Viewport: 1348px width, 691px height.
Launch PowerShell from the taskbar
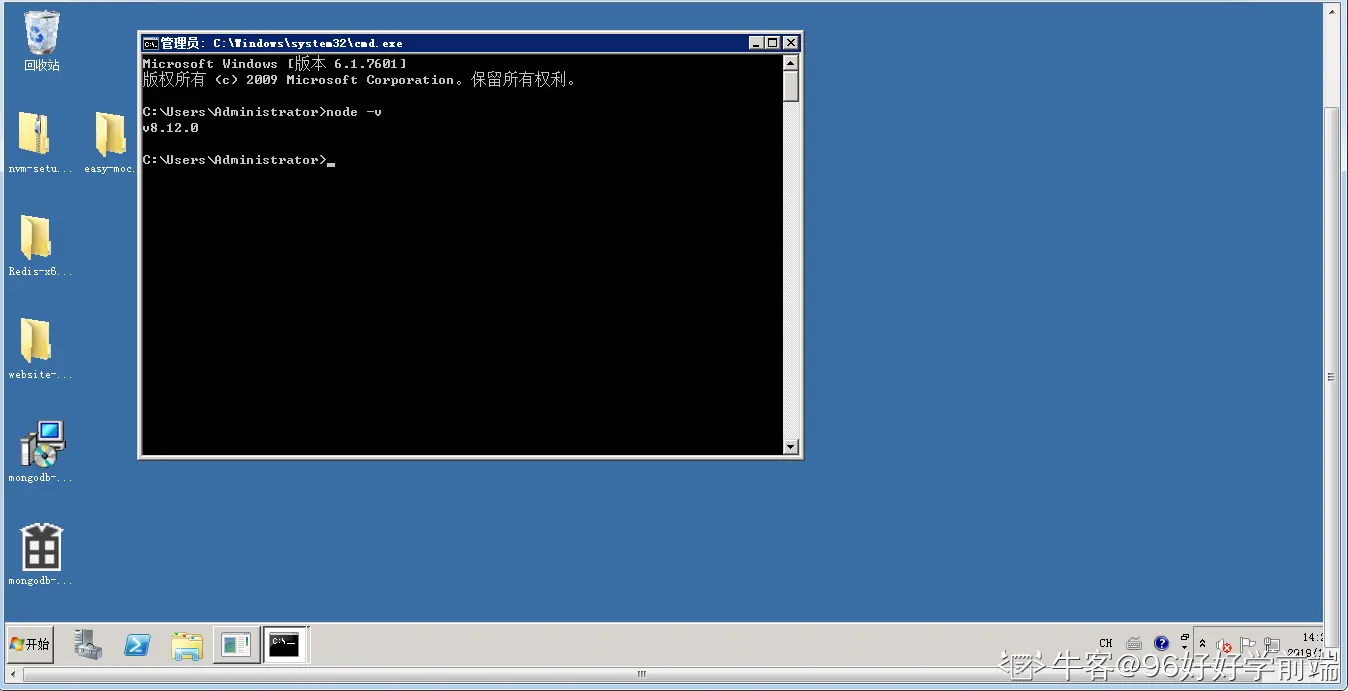(x=137, y=645)
